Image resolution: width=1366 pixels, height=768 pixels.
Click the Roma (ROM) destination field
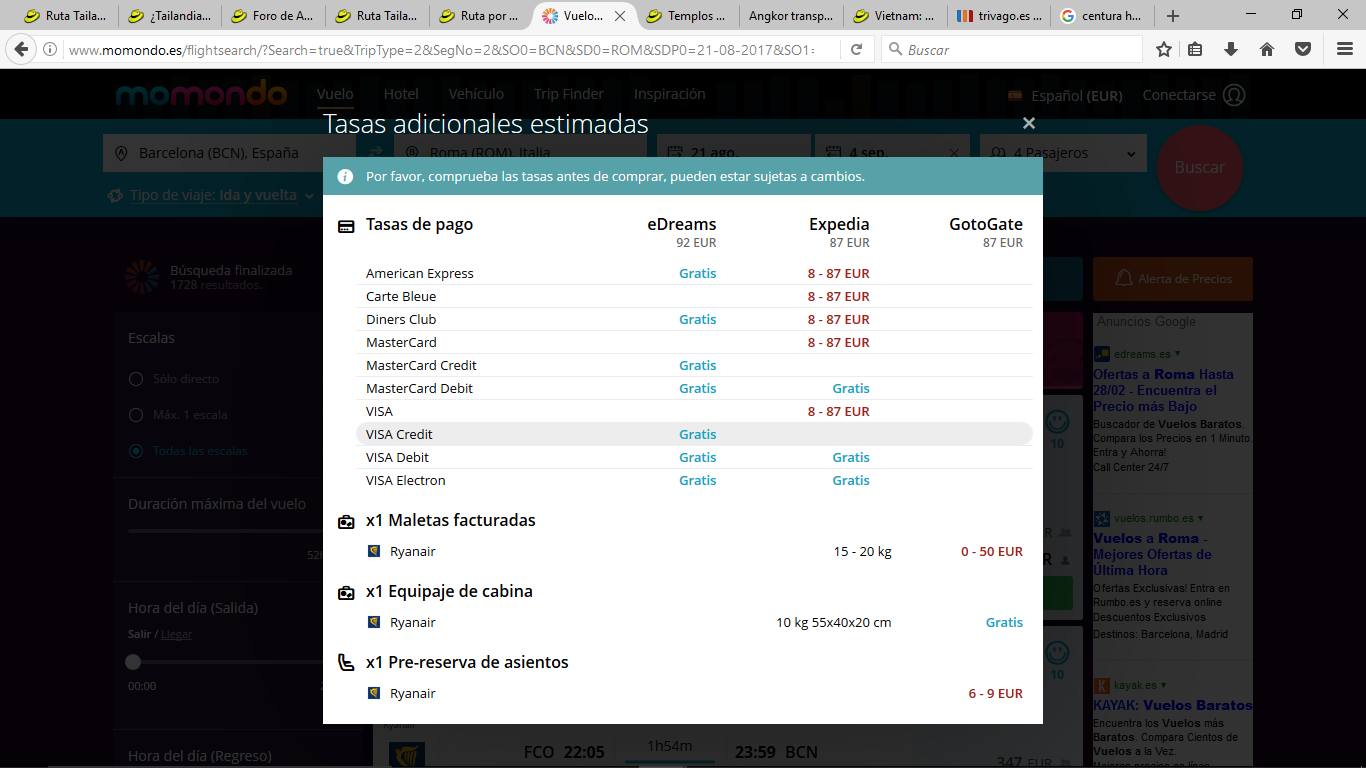[520, 153]
